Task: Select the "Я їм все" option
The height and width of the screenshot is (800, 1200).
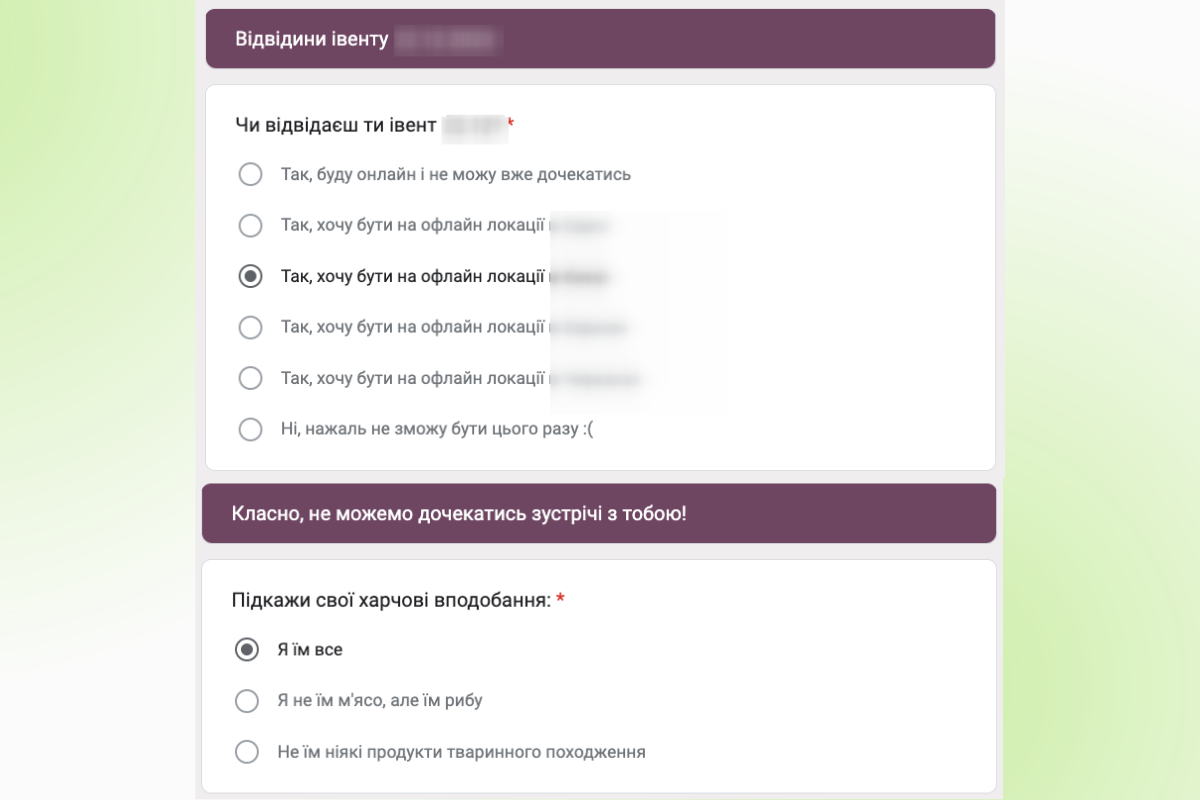Action: click(247, 649)
